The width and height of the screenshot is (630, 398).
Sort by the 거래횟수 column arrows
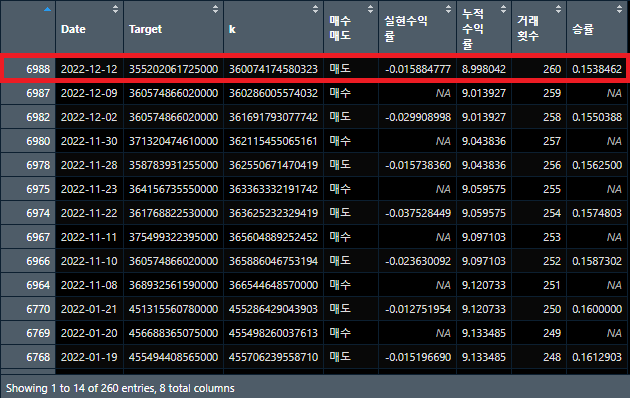558,9
